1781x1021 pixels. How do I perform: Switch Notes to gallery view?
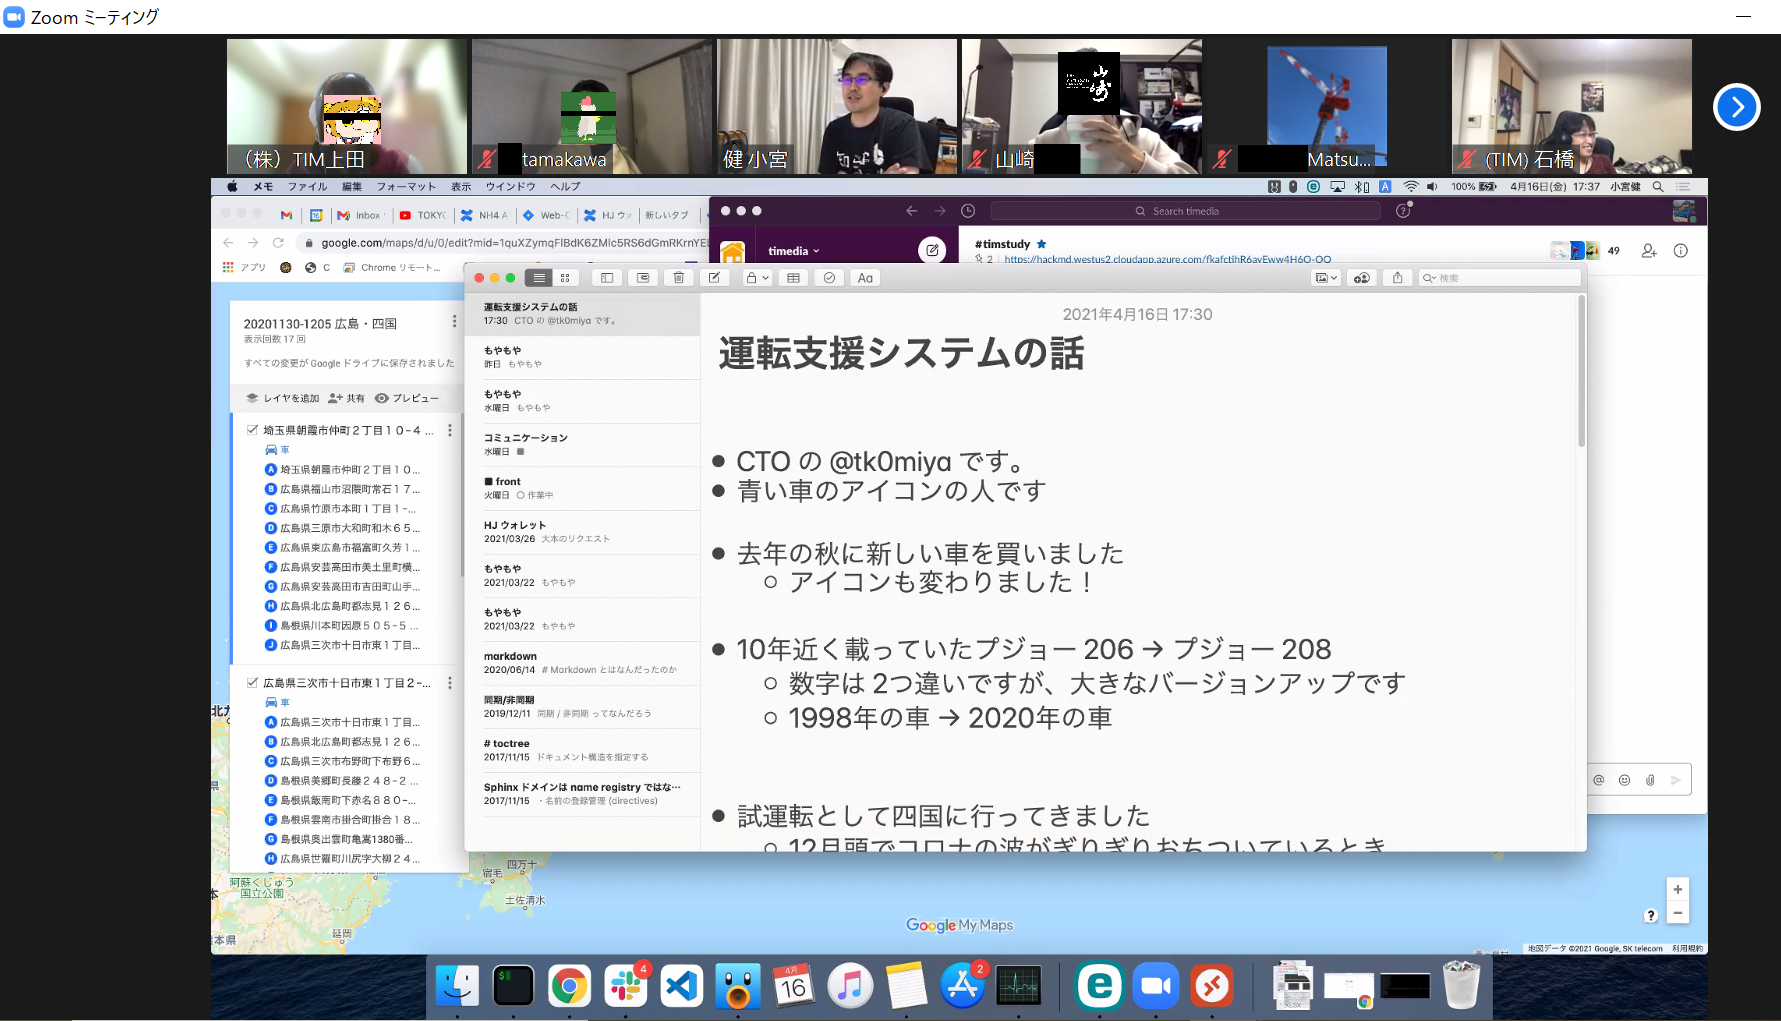tap(565, 278)
